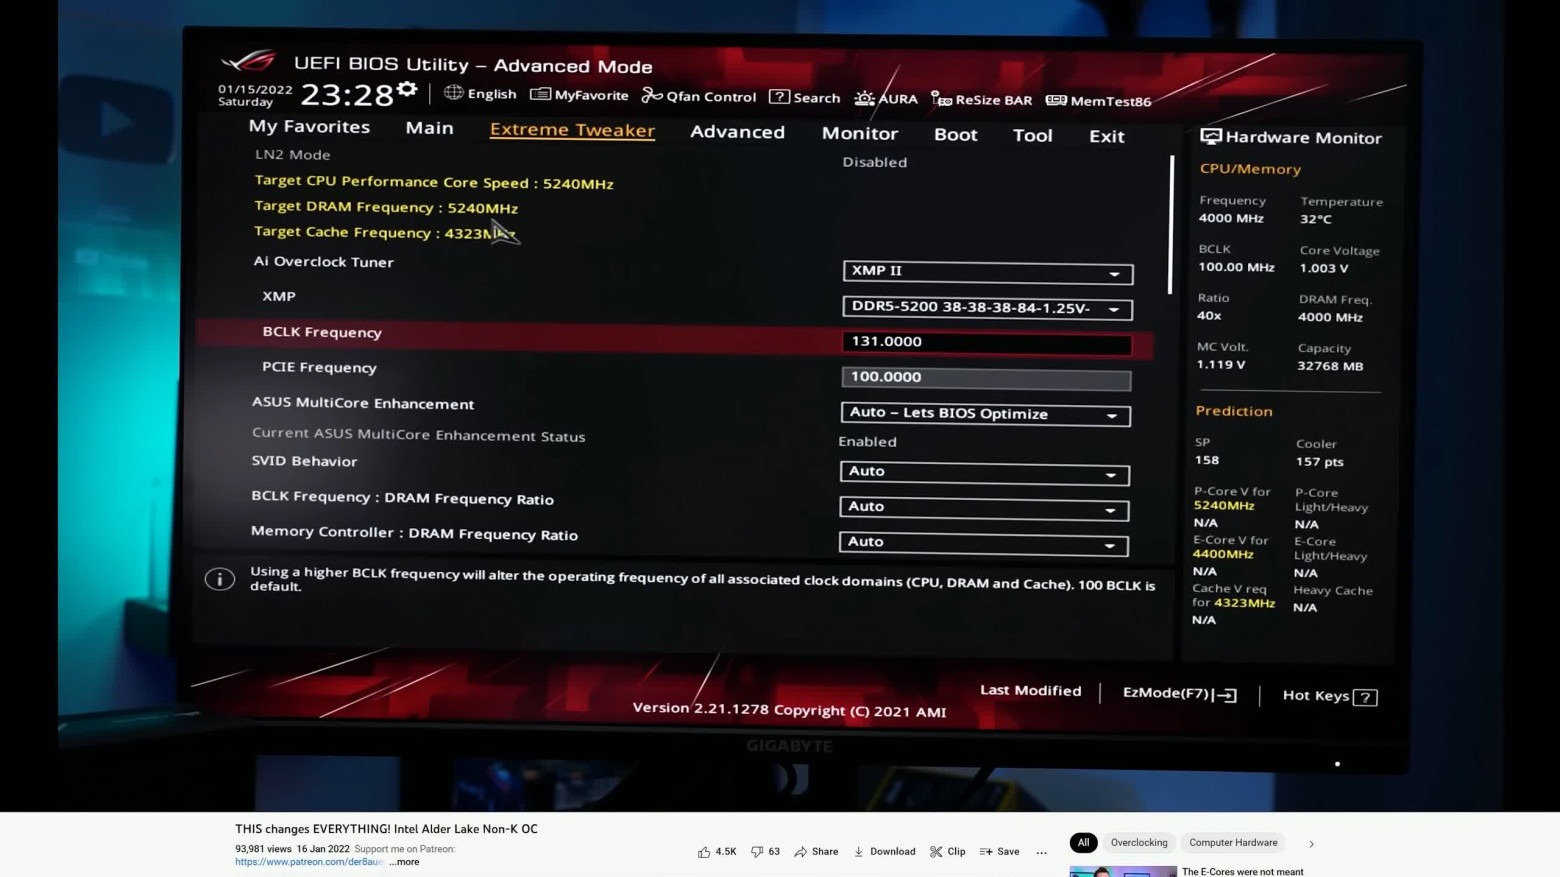Open the Ai Overclock Tuner dropdown
The height and width of the screenshot is (877, 1560).
pyautogui.click(x=987, y=272)
